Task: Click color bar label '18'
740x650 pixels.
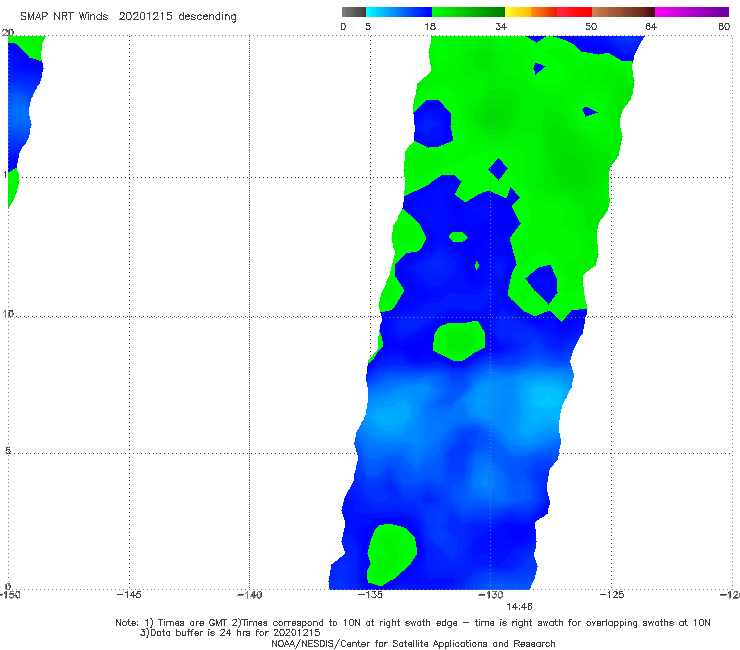Action: pyautogui.click(x=430, y=26)
